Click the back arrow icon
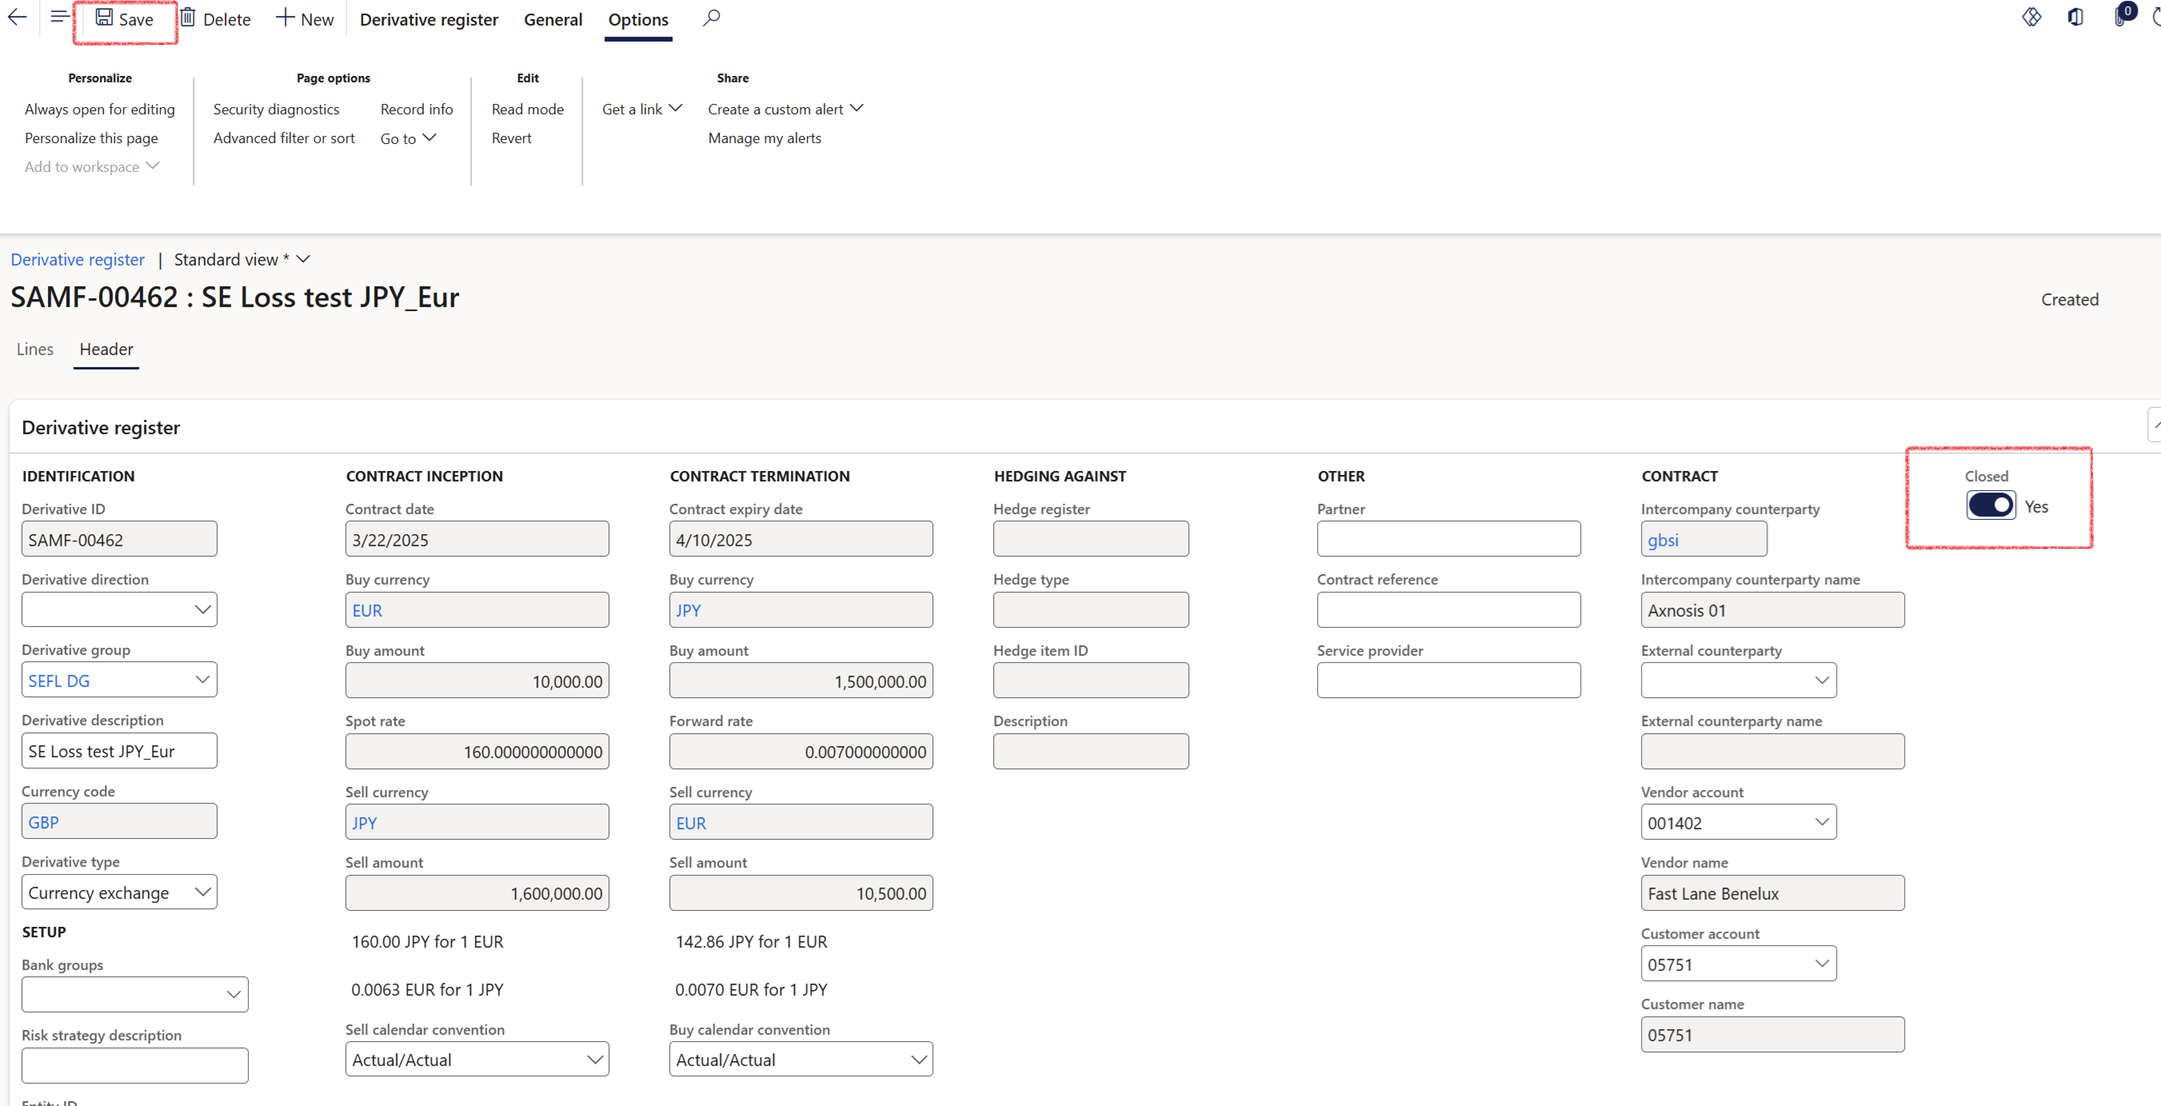The width and height of the screenshot is (2161, 1106). click(x=17, y=17)
